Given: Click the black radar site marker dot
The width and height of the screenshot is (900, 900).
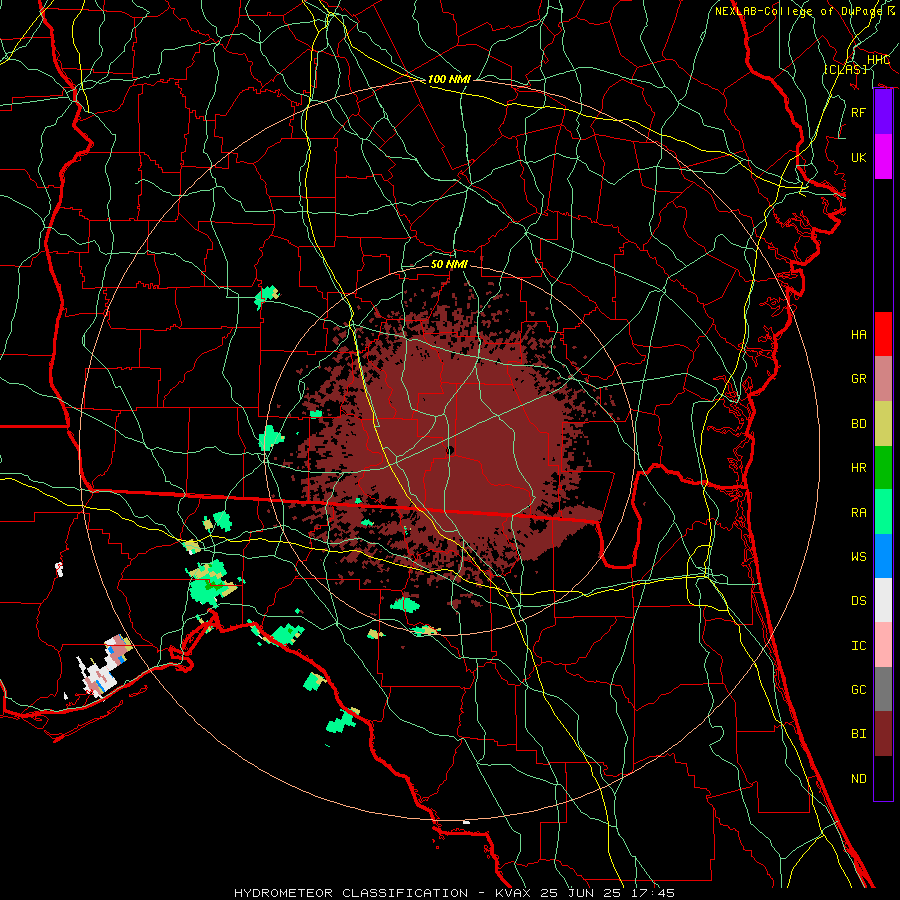Looking at the screenshot, I should point(450,451).
